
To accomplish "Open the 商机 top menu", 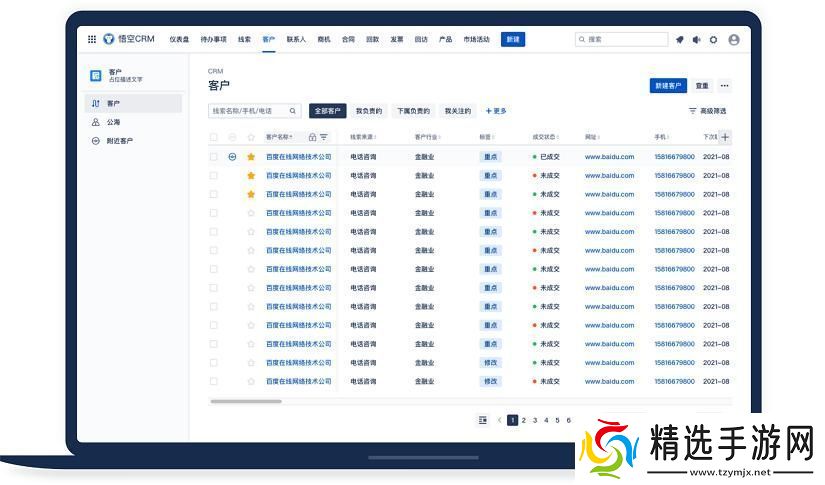I will (324, 39).
